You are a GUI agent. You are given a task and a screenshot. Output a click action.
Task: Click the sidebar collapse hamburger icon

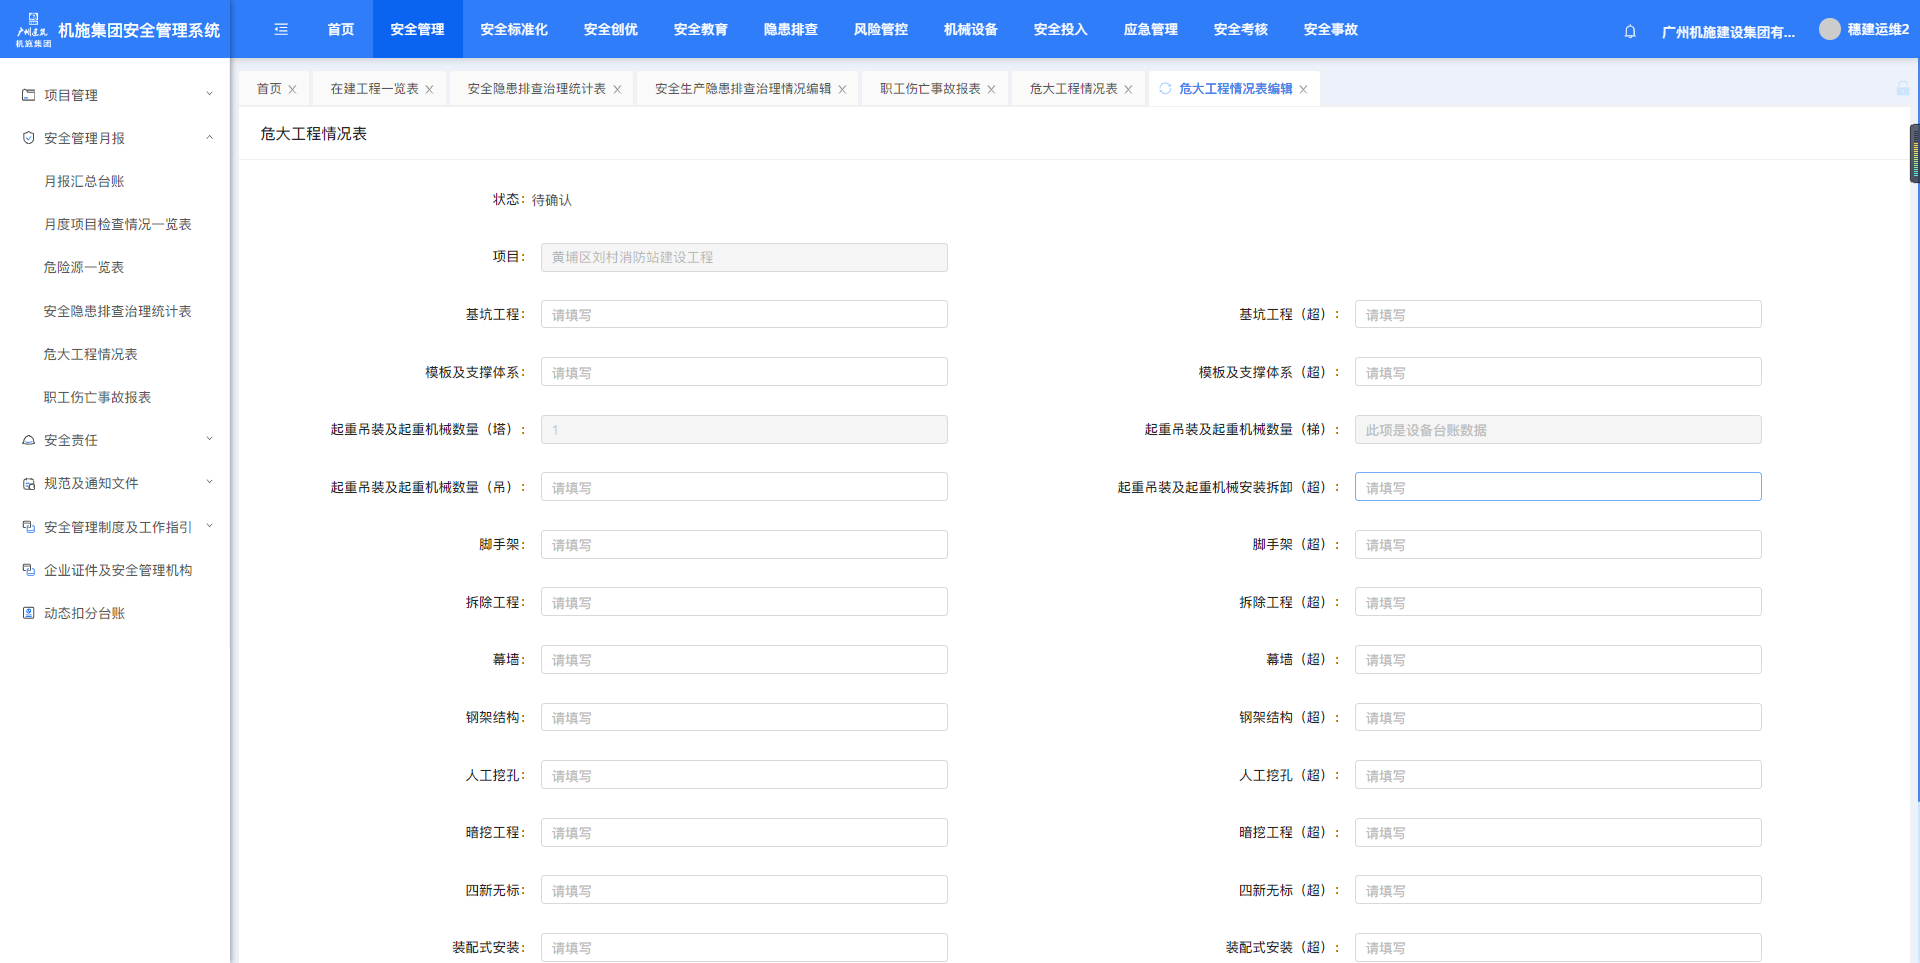click(281, 30)
